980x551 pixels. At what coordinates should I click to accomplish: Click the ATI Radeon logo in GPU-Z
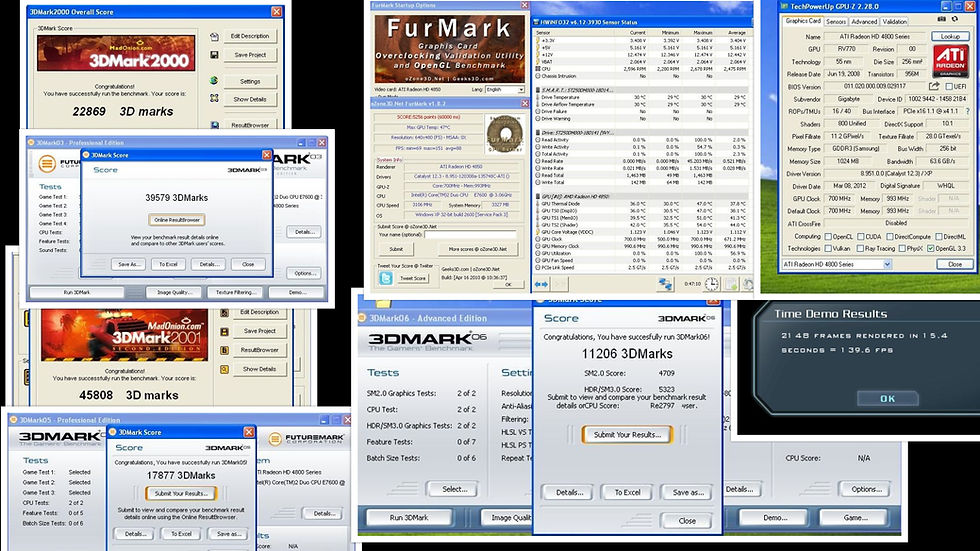tap(951, 61)
